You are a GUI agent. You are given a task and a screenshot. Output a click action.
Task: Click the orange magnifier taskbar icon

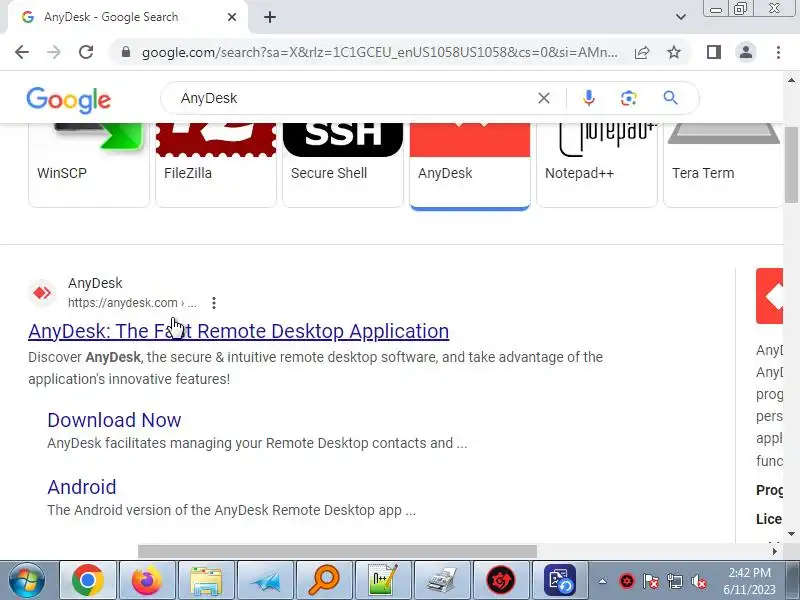(x=324, y=580)
